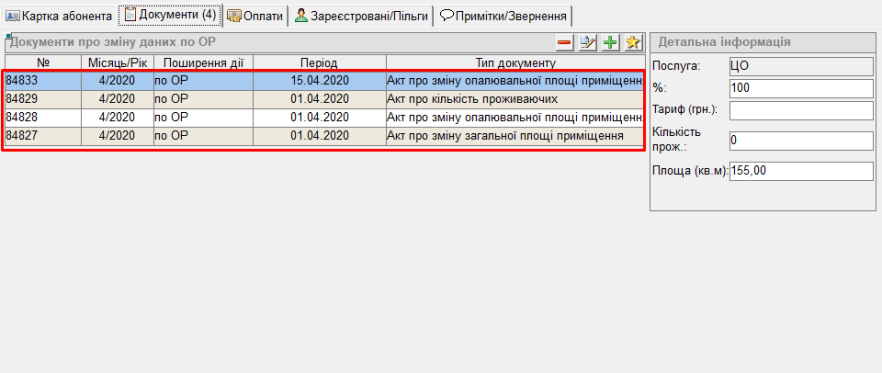Click 01.04.2020 period in row 84827
The image size is (882, 373).
click(x=320, y=136)
